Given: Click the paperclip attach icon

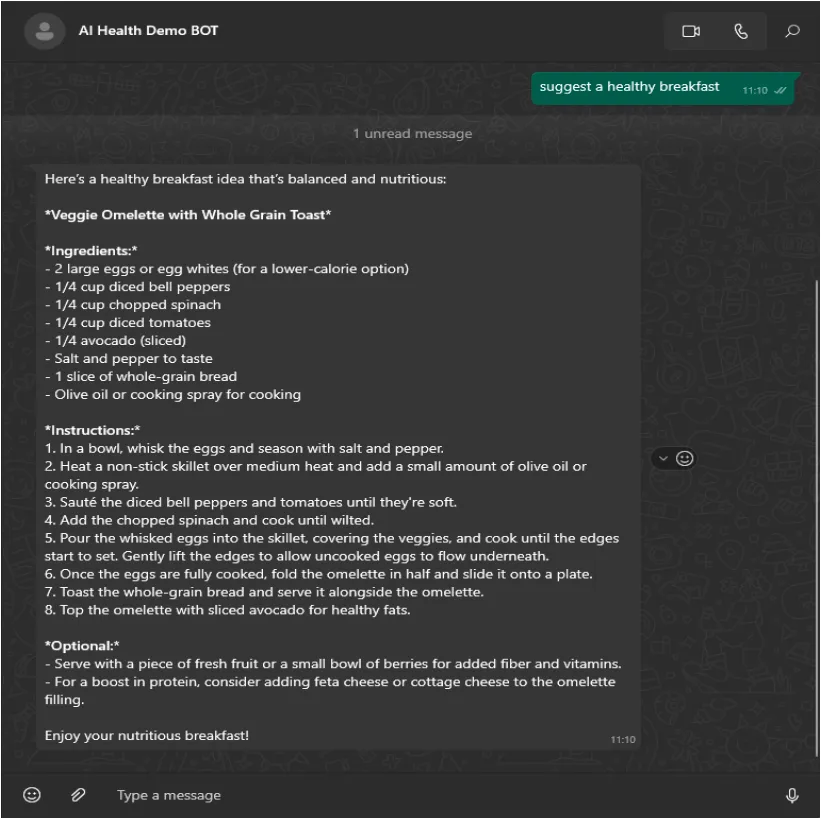Looking at the screenshot, I should tap(78, 794).
